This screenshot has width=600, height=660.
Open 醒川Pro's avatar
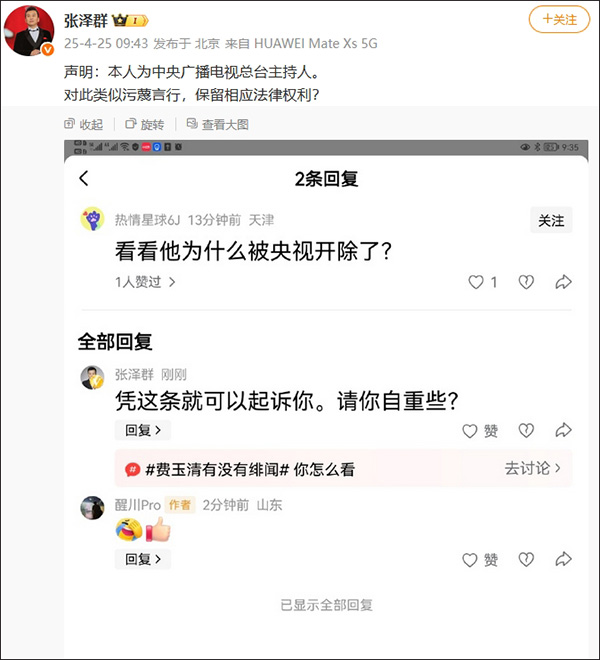(x=93, y=506)
